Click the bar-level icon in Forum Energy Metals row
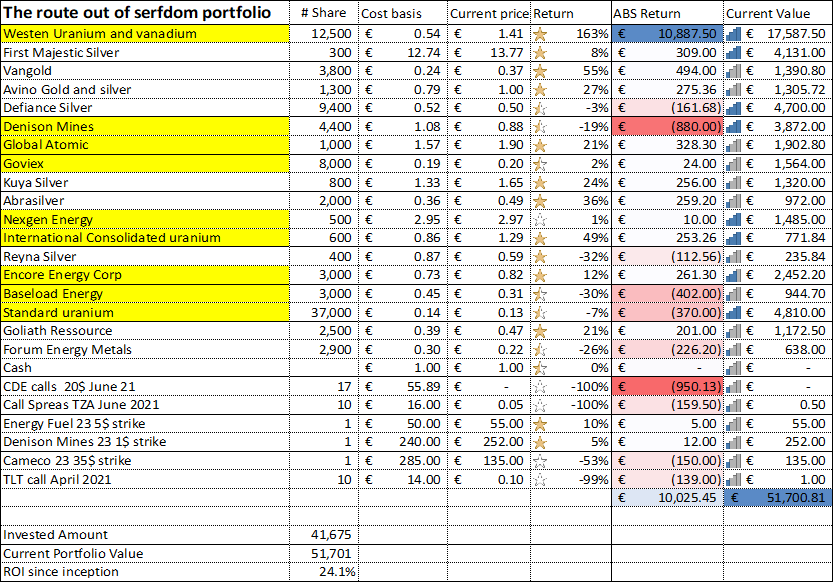This screenshot has height=583, width=834. [733, 350]
